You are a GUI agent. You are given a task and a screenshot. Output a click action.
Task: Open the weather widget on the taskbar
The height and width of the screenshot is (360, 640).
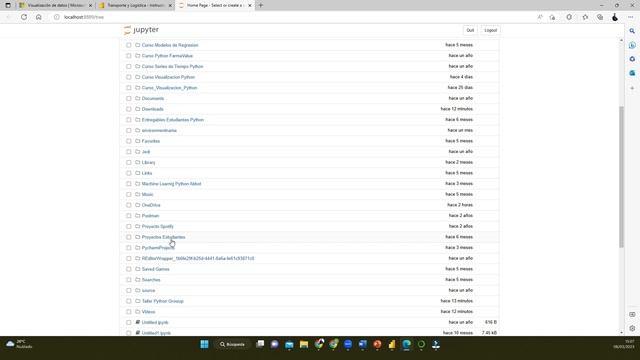(x=19, y=344)
